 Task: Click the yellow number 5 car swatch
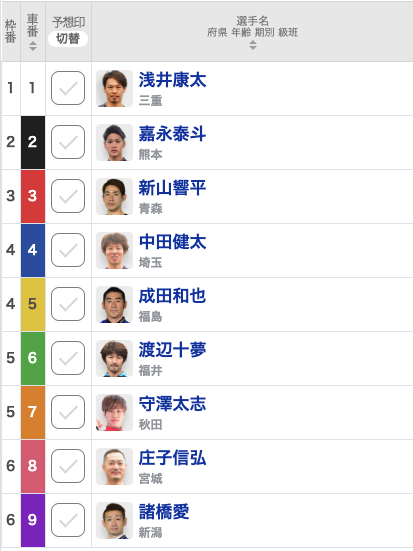point(33,304)
